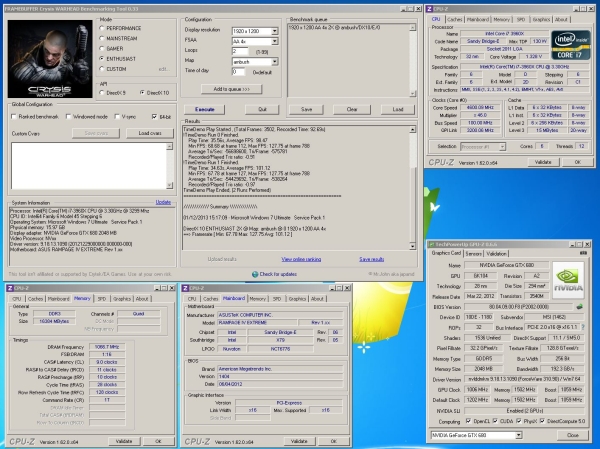Image resolution: width=600 pixels, height=449 pixels.
Task: Toggle the PhysX checkbox in GPU-Z
Action: coord(519,421)
